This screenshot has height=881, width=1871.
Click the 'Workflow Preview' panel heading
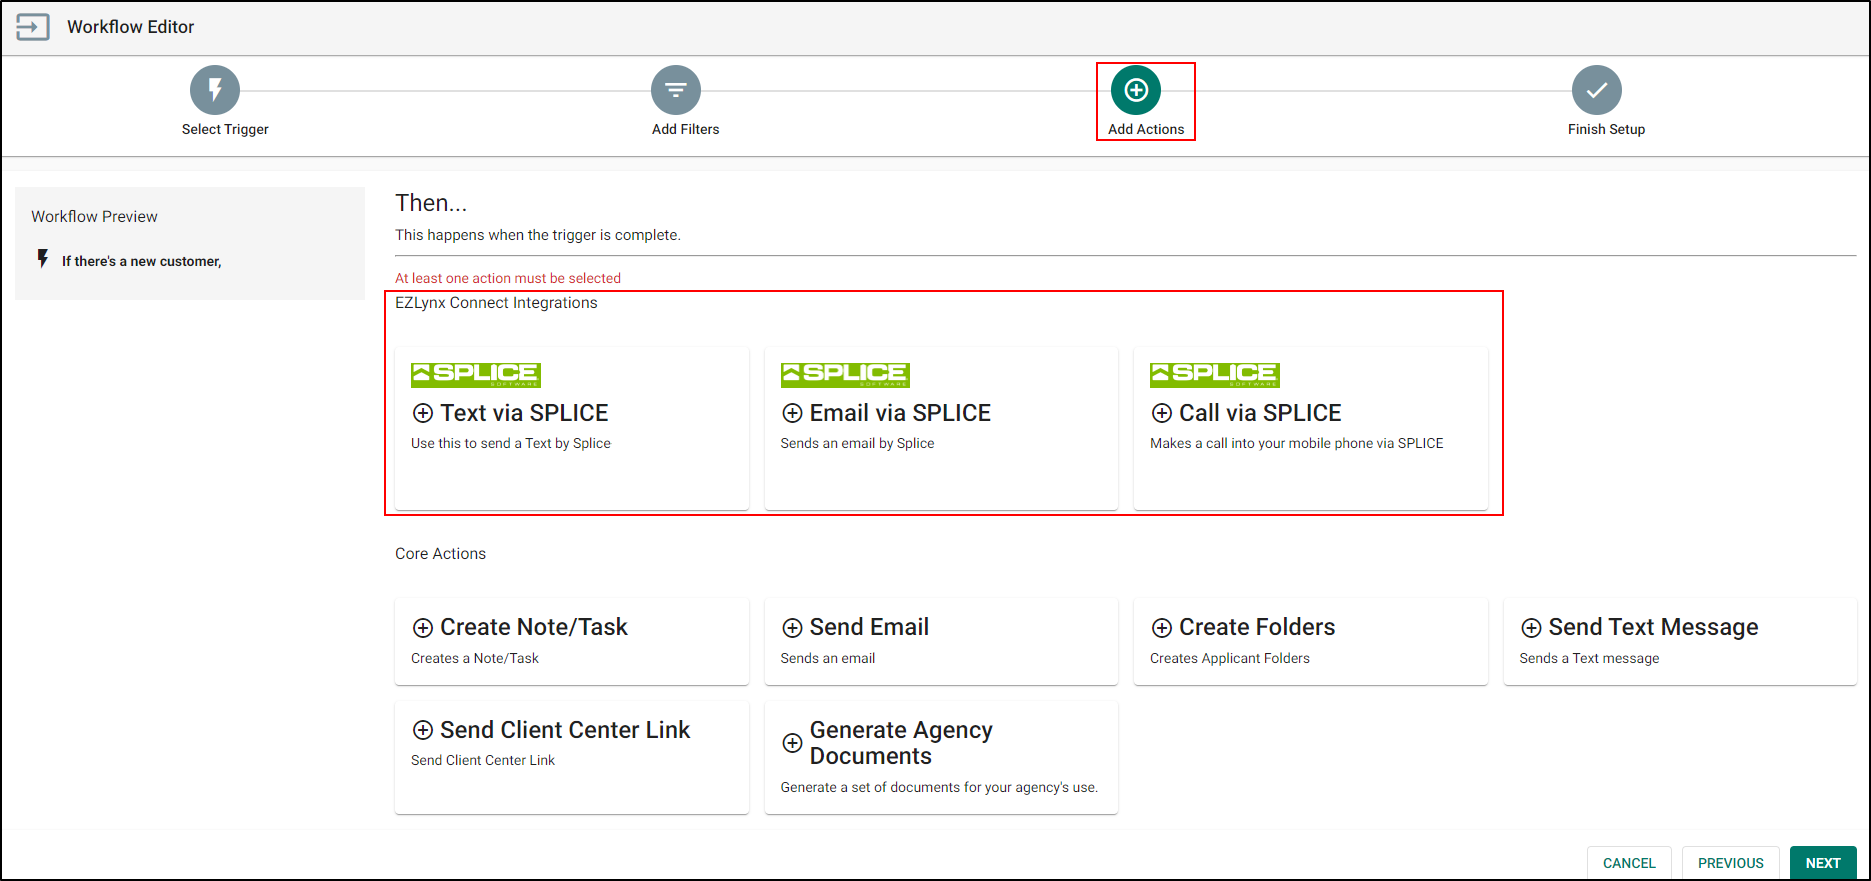coord(94,216)
